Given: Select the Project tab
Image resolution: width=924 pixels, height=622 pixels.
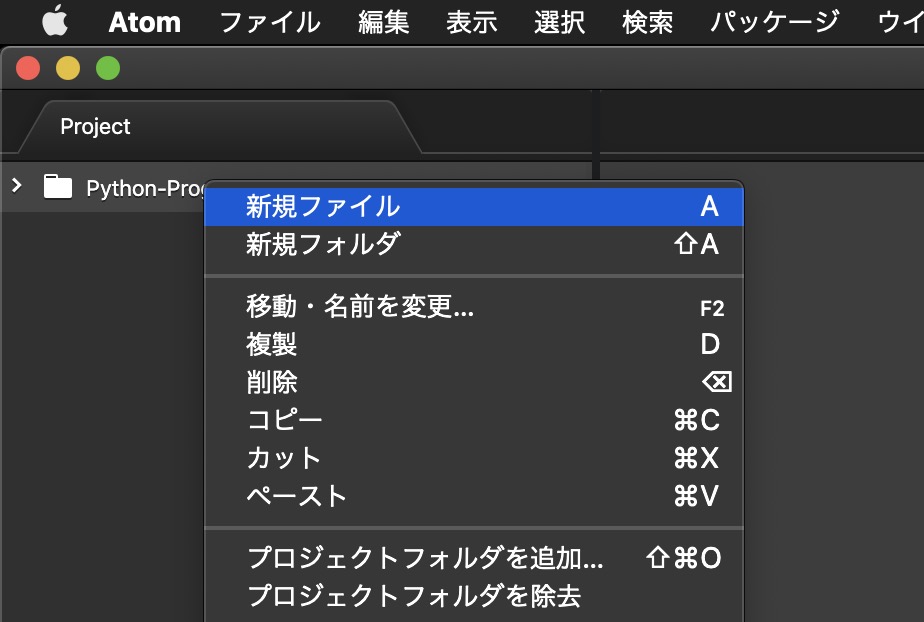Looking at the screenshot, I should pyautogui.click(x=95, y=127).
